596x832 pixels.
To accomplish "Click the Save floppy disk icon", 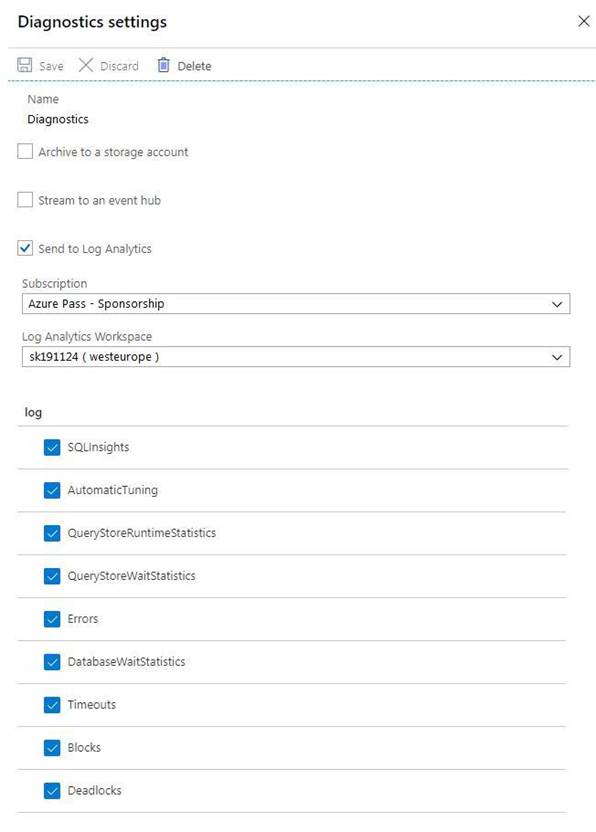I will pyautogui.click(x=24, y=65).
